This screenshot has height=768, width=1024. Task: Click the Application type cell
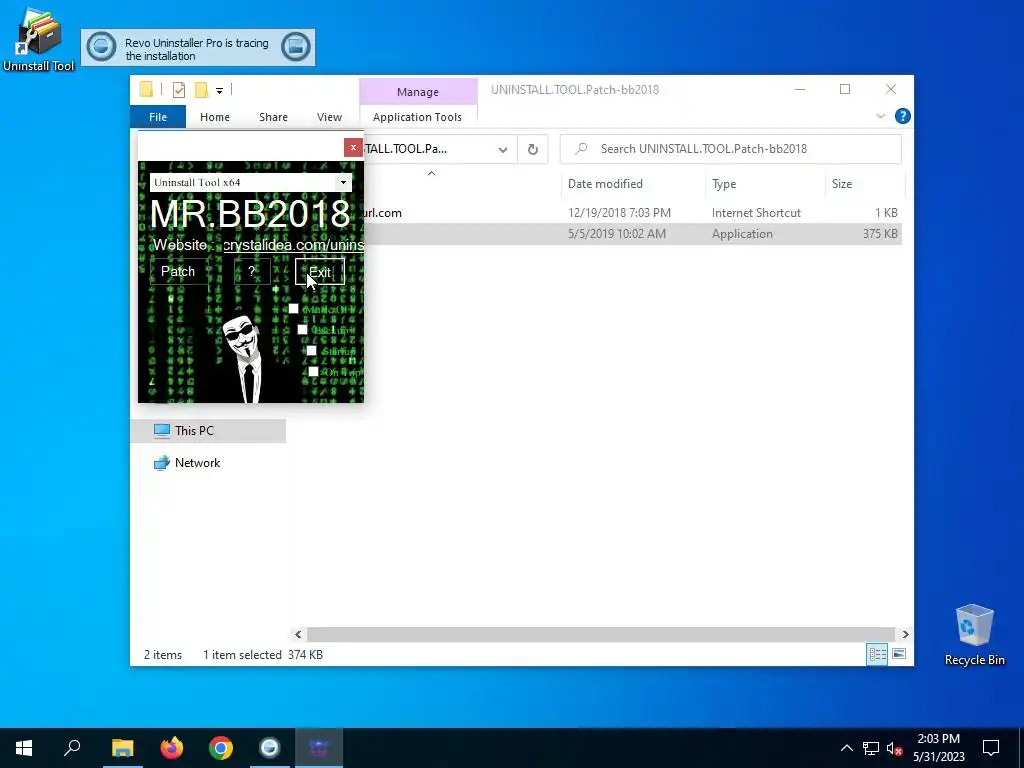click(x=742, y=234)
